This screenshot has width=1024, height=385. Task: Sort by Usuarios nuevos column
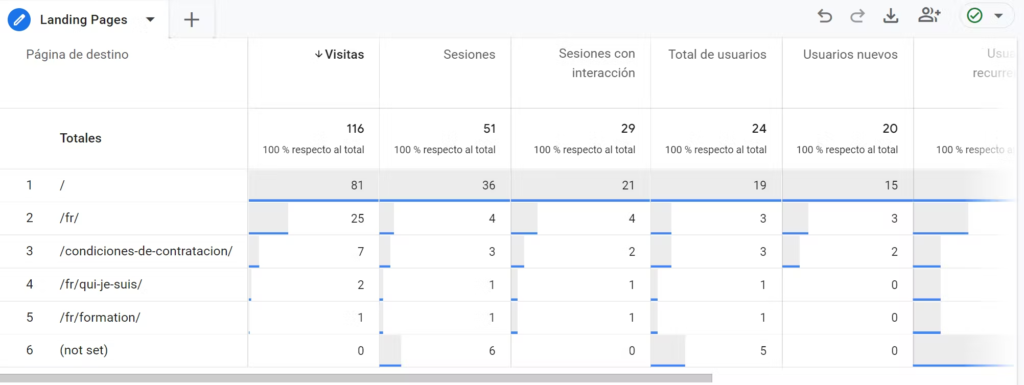click(x=850, y=55)
